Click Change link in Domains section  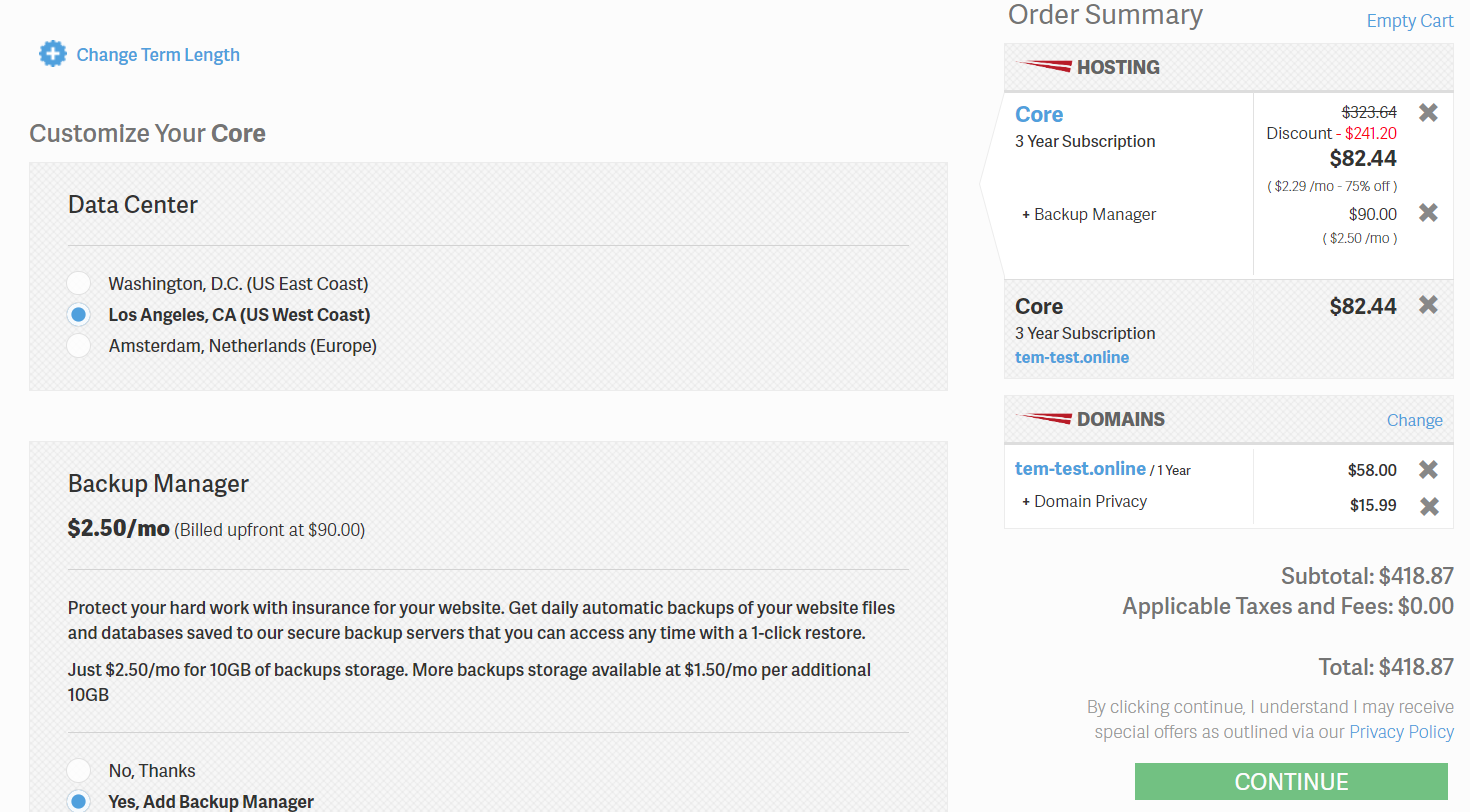[1414, 420]
